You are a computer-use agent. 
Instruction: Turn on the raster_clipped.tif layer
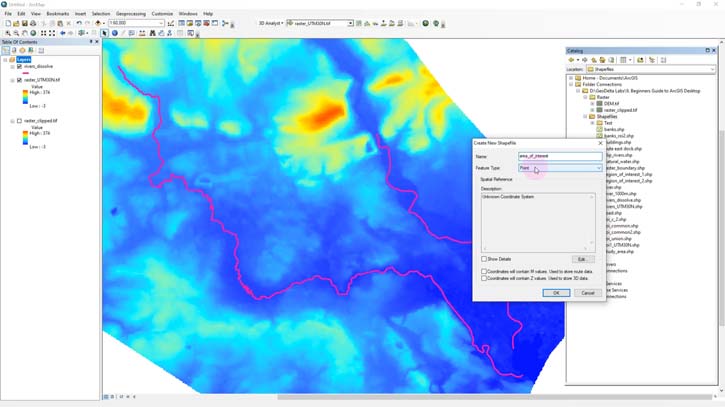point(19,121)
